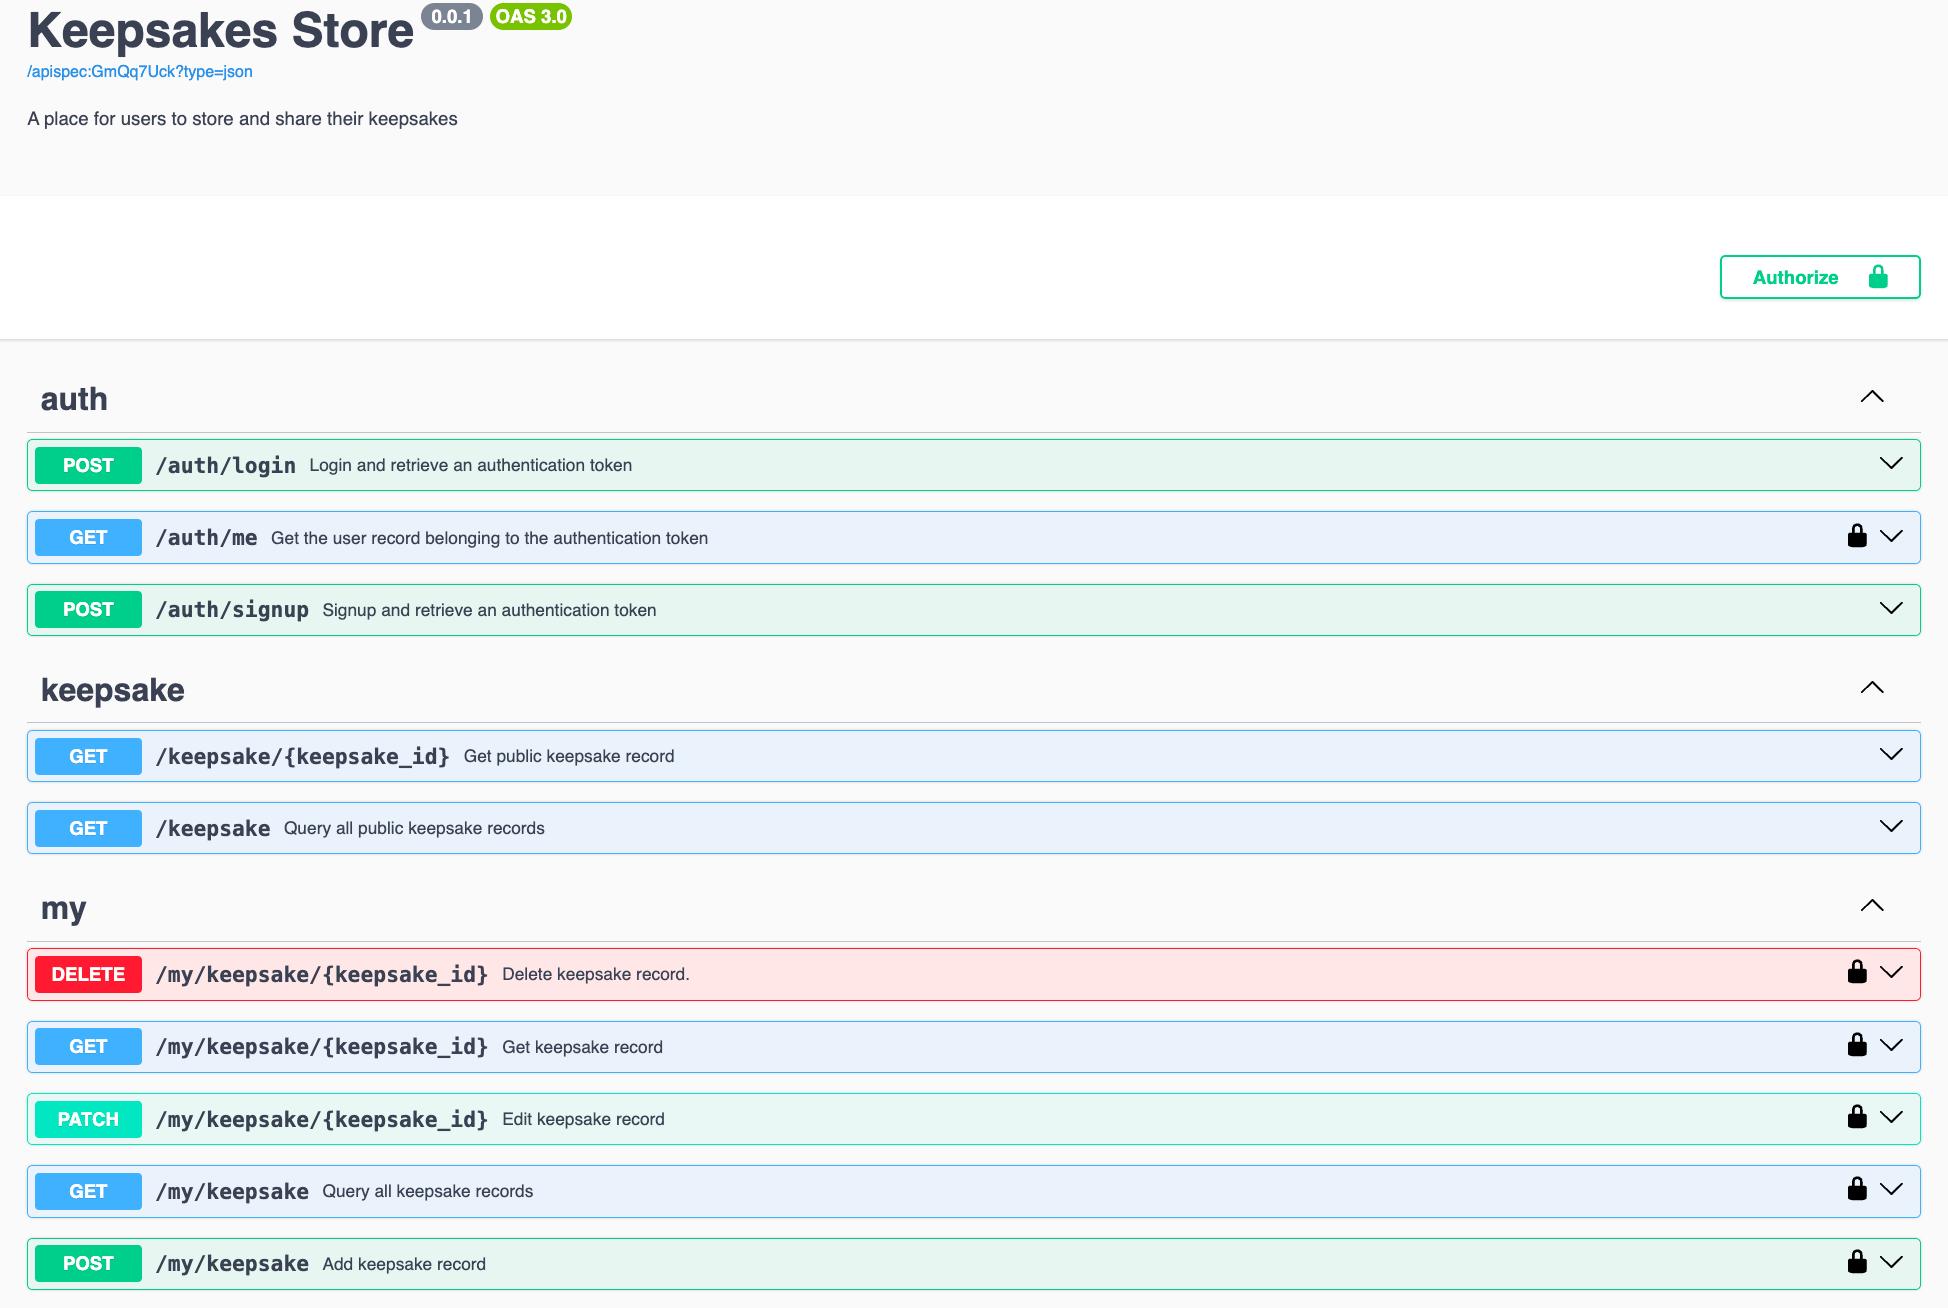Viewport: 1948px width, 1308px height.
Task: Click 'A place for users to store' description
Action: 243,119
